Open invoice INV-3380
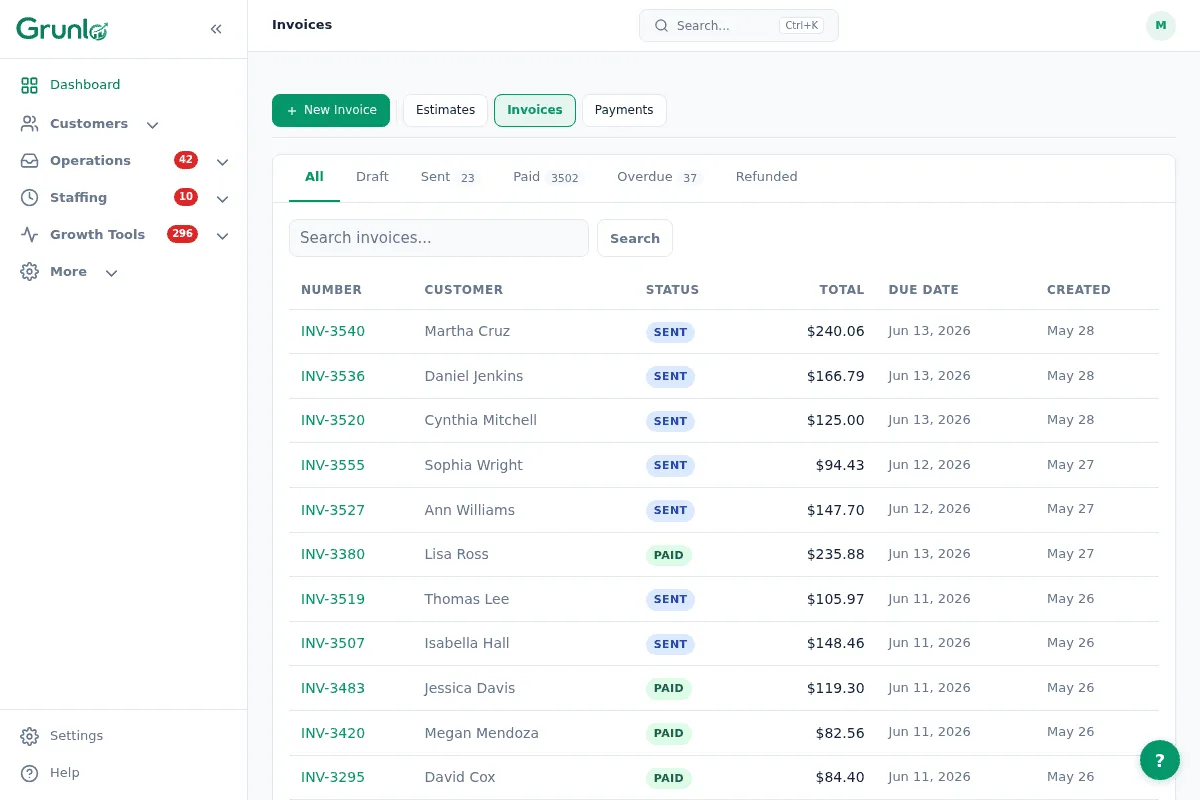1200x800 pixels. pyautogui.click(x=333, y=554)
